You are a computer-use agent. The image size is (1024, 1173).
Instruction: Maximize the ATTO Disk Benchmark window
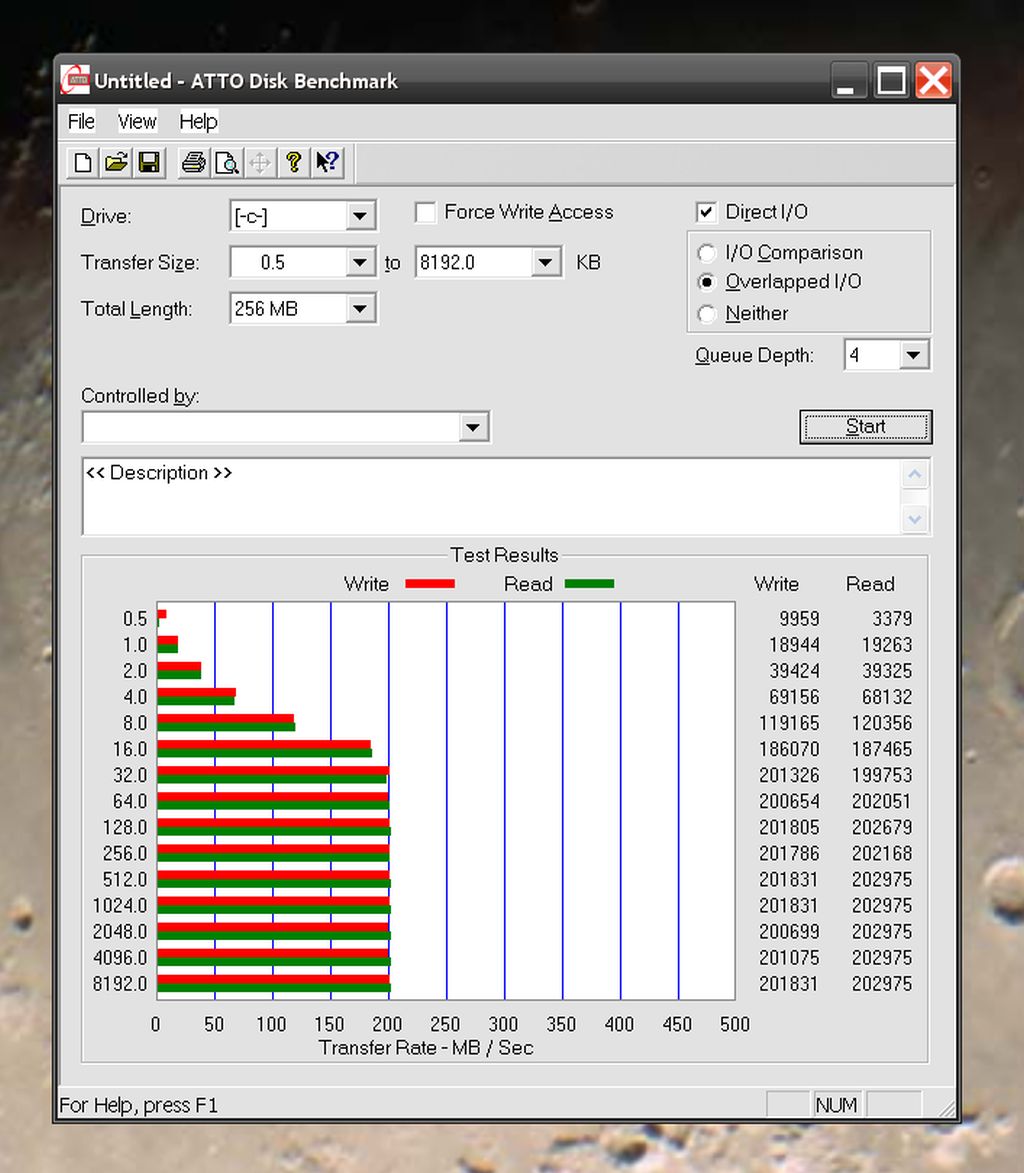point(891,80)
